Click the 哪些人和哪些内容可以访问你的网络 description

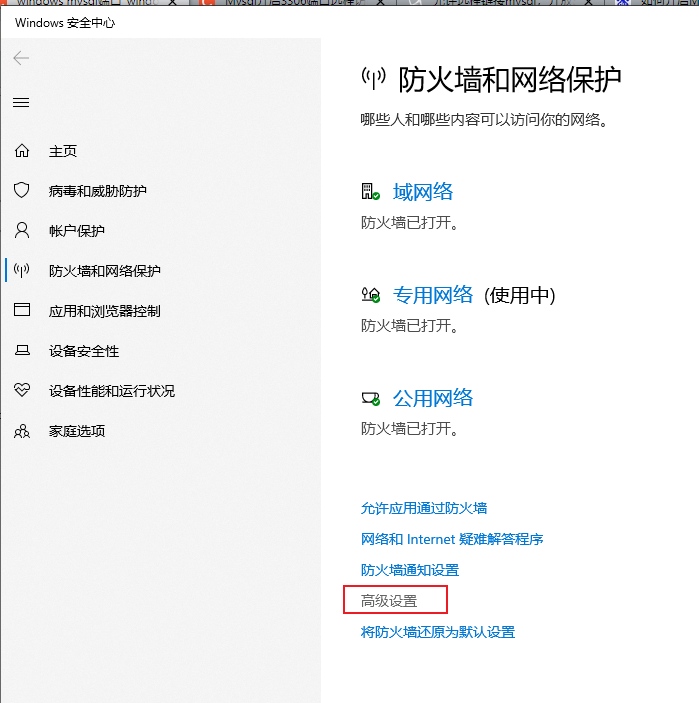point(484,120)
